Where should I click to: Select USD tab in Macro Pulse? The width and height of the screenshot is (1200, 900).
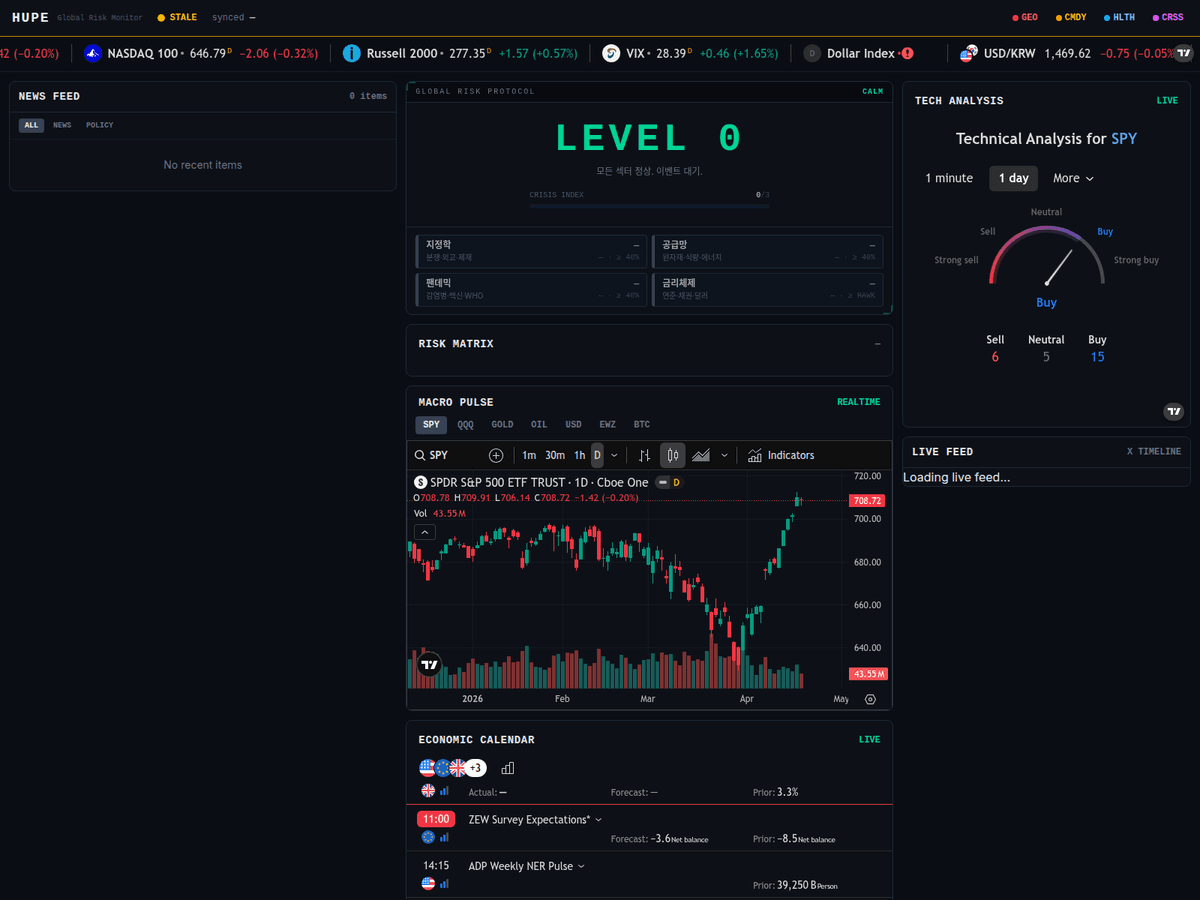coord(573,424)
